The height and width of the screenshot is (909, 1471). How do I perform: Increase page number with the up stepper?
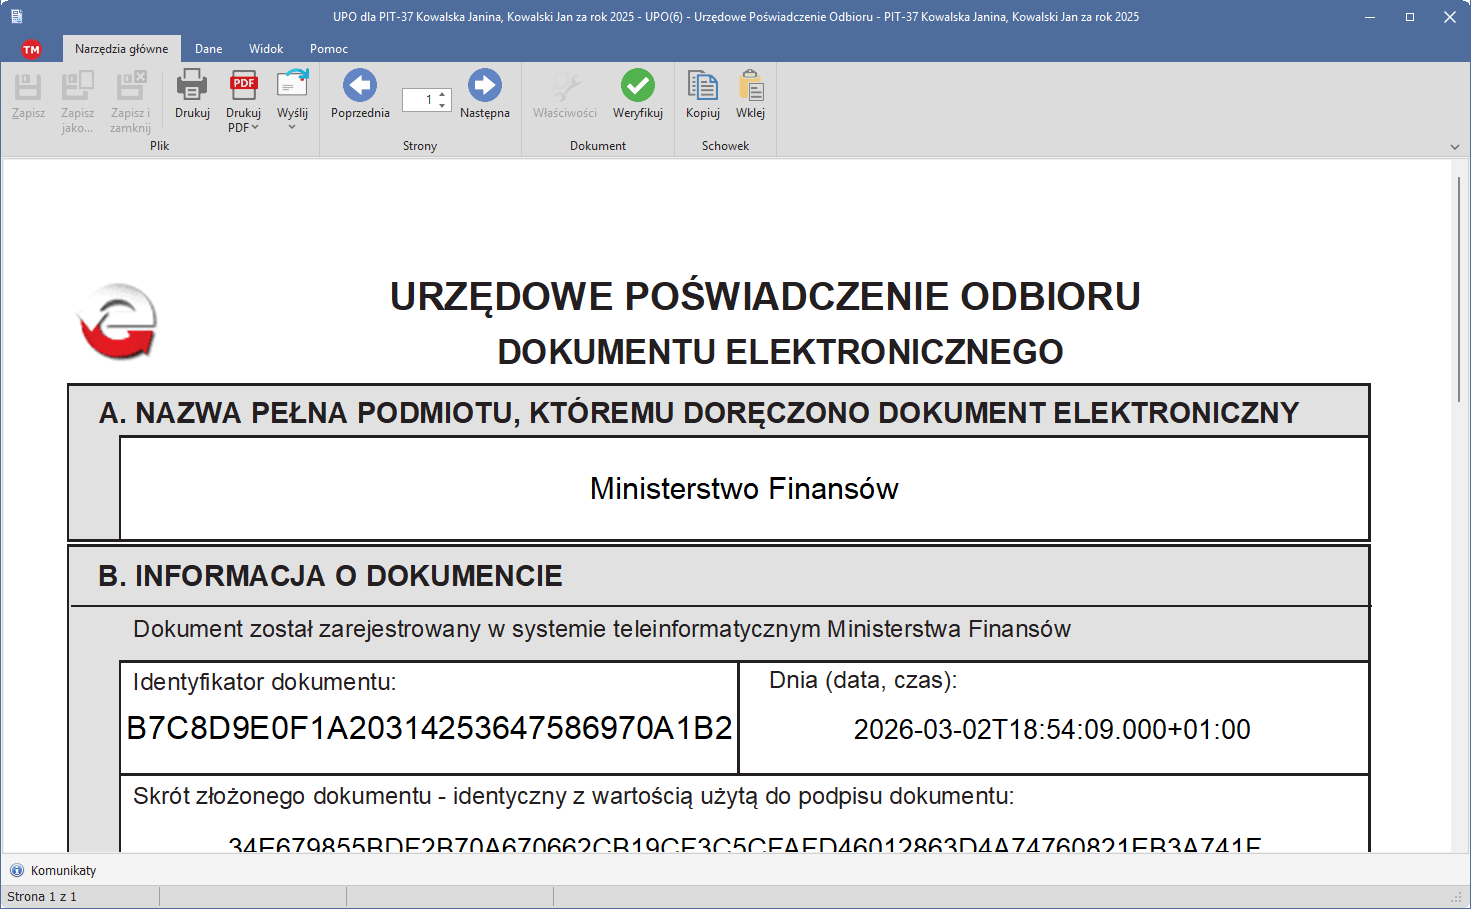(443, 94)
